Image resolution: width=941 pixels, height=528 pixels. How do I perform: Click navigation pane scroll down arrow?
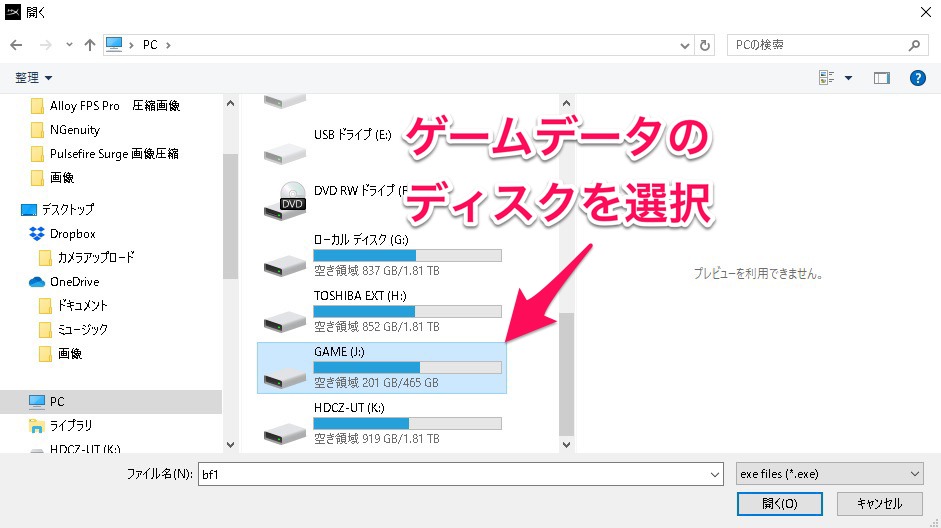pos(230,445)
